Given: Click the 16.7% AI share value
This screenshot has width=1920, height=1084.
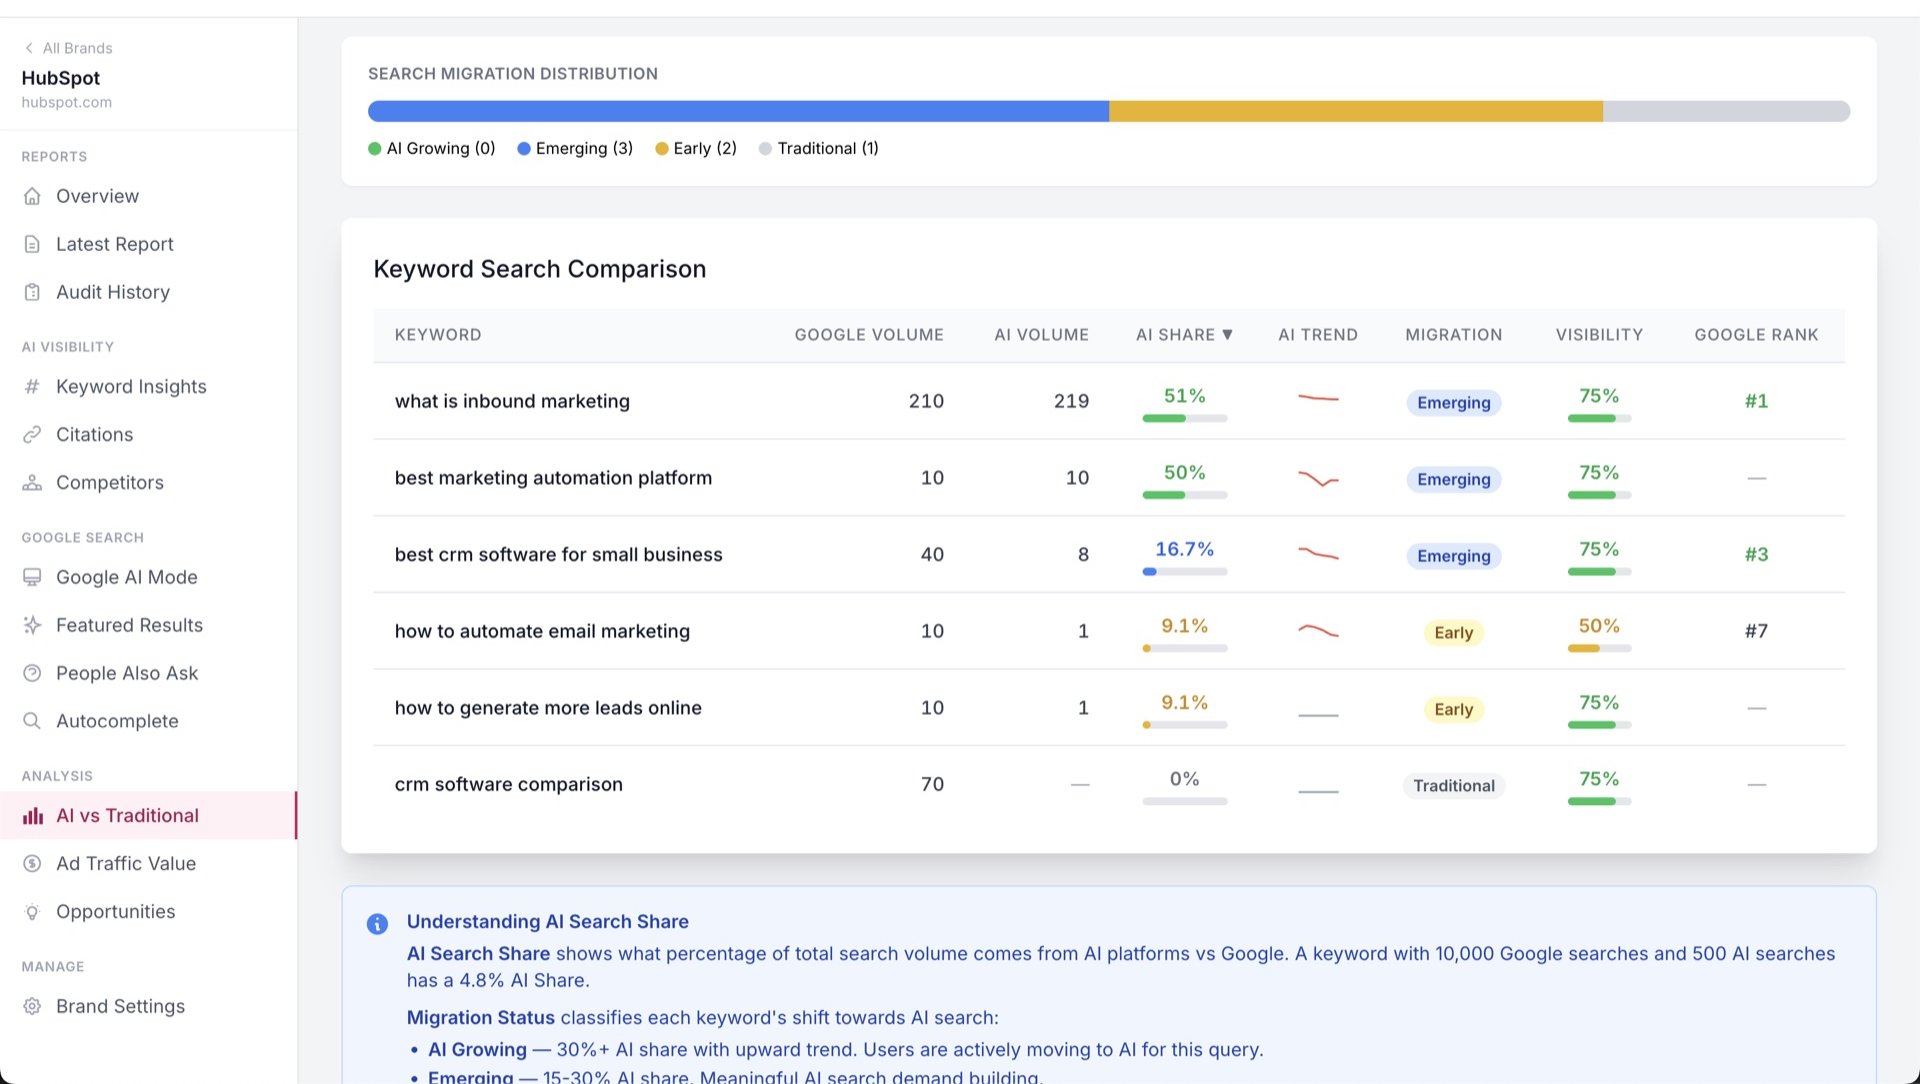Looking at the screenshot, I should click(1184, 549).
